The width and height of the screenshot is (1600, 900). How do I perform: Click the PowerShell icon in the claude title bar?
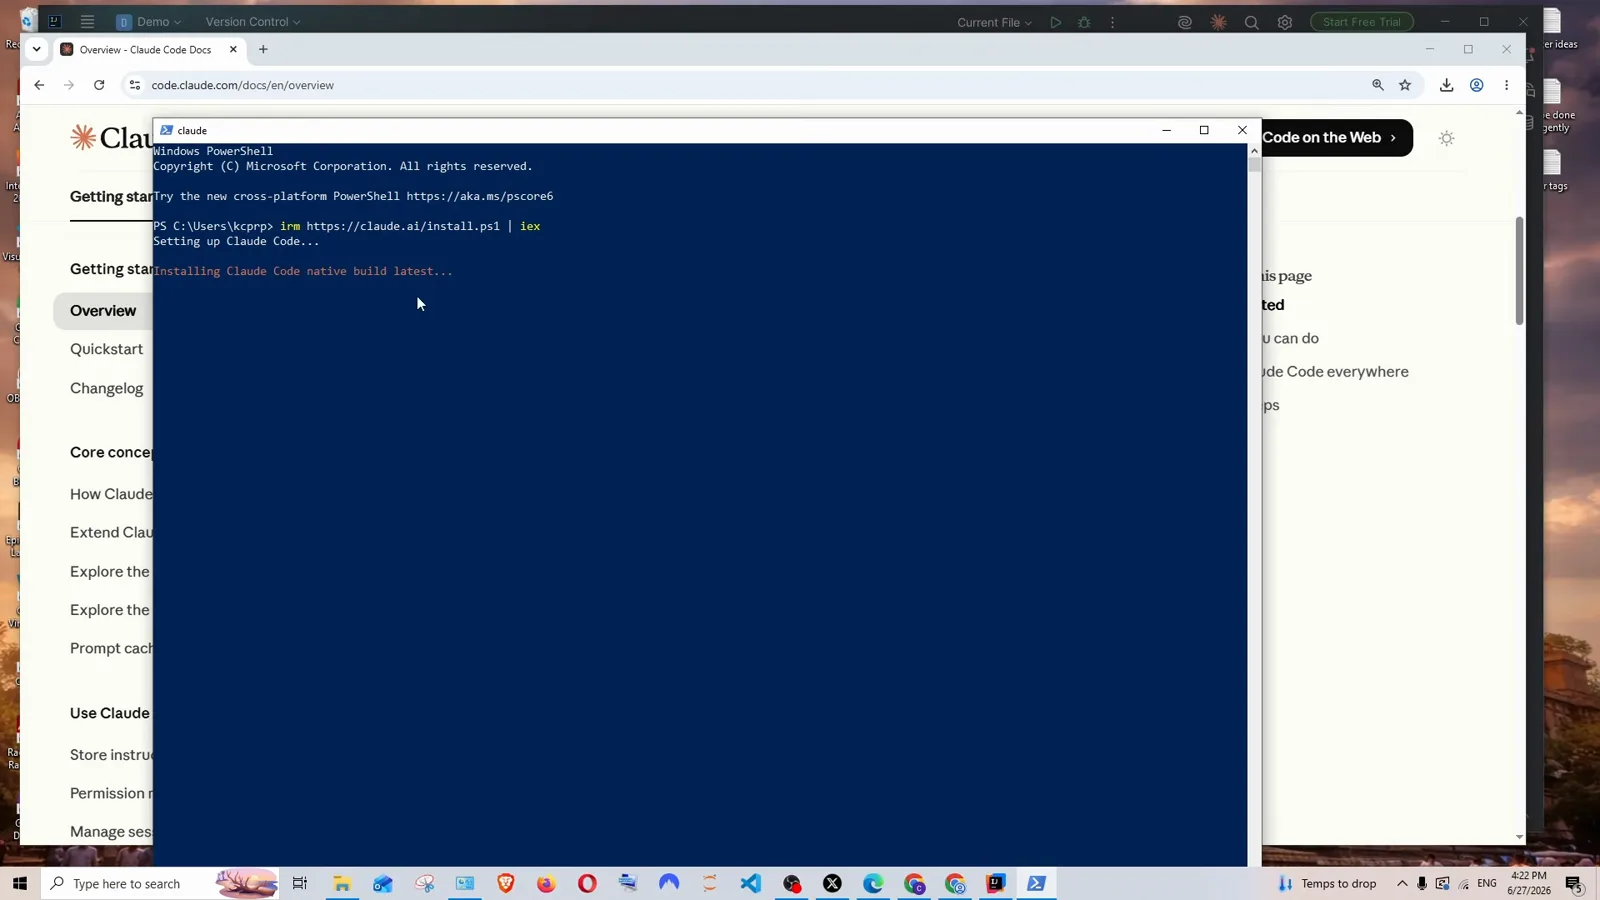click(x=166, y=130)
